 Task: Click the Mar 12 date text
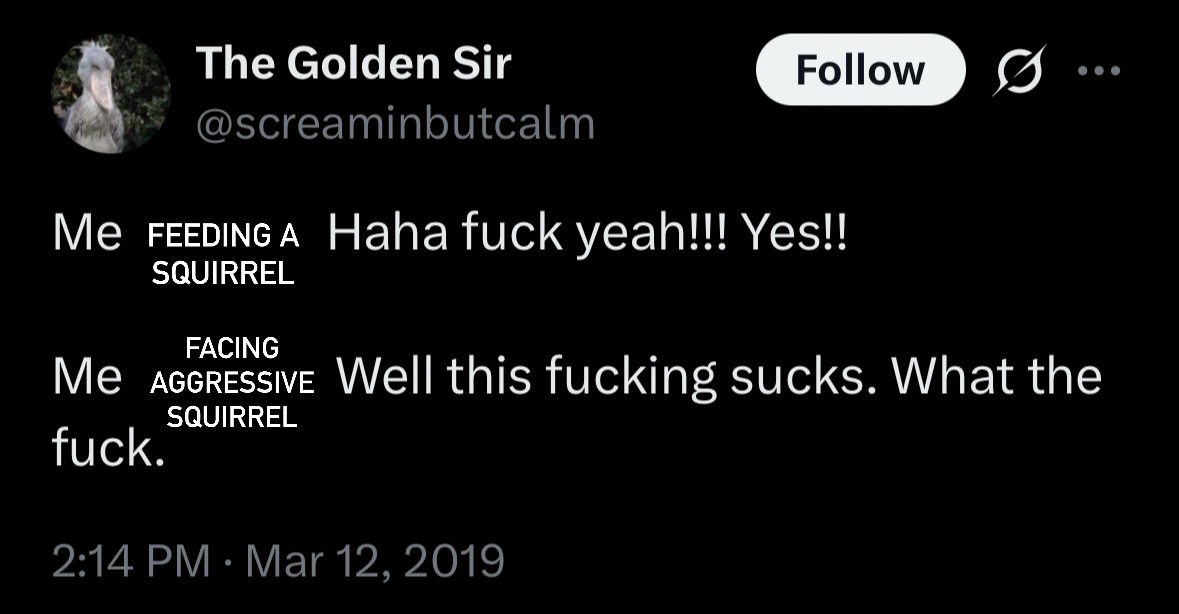[x=313, y=560]
